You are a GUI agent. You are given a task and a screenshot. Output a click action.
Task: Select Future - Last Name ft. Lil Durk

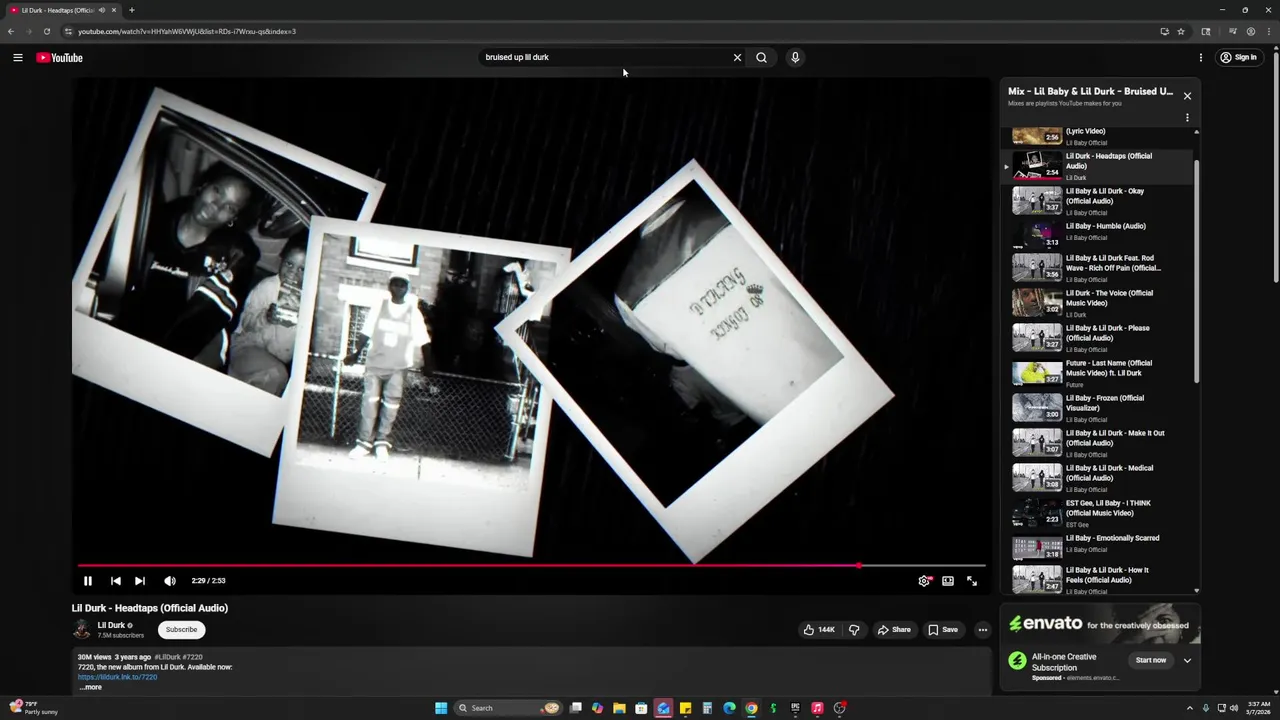(1099, 373)
